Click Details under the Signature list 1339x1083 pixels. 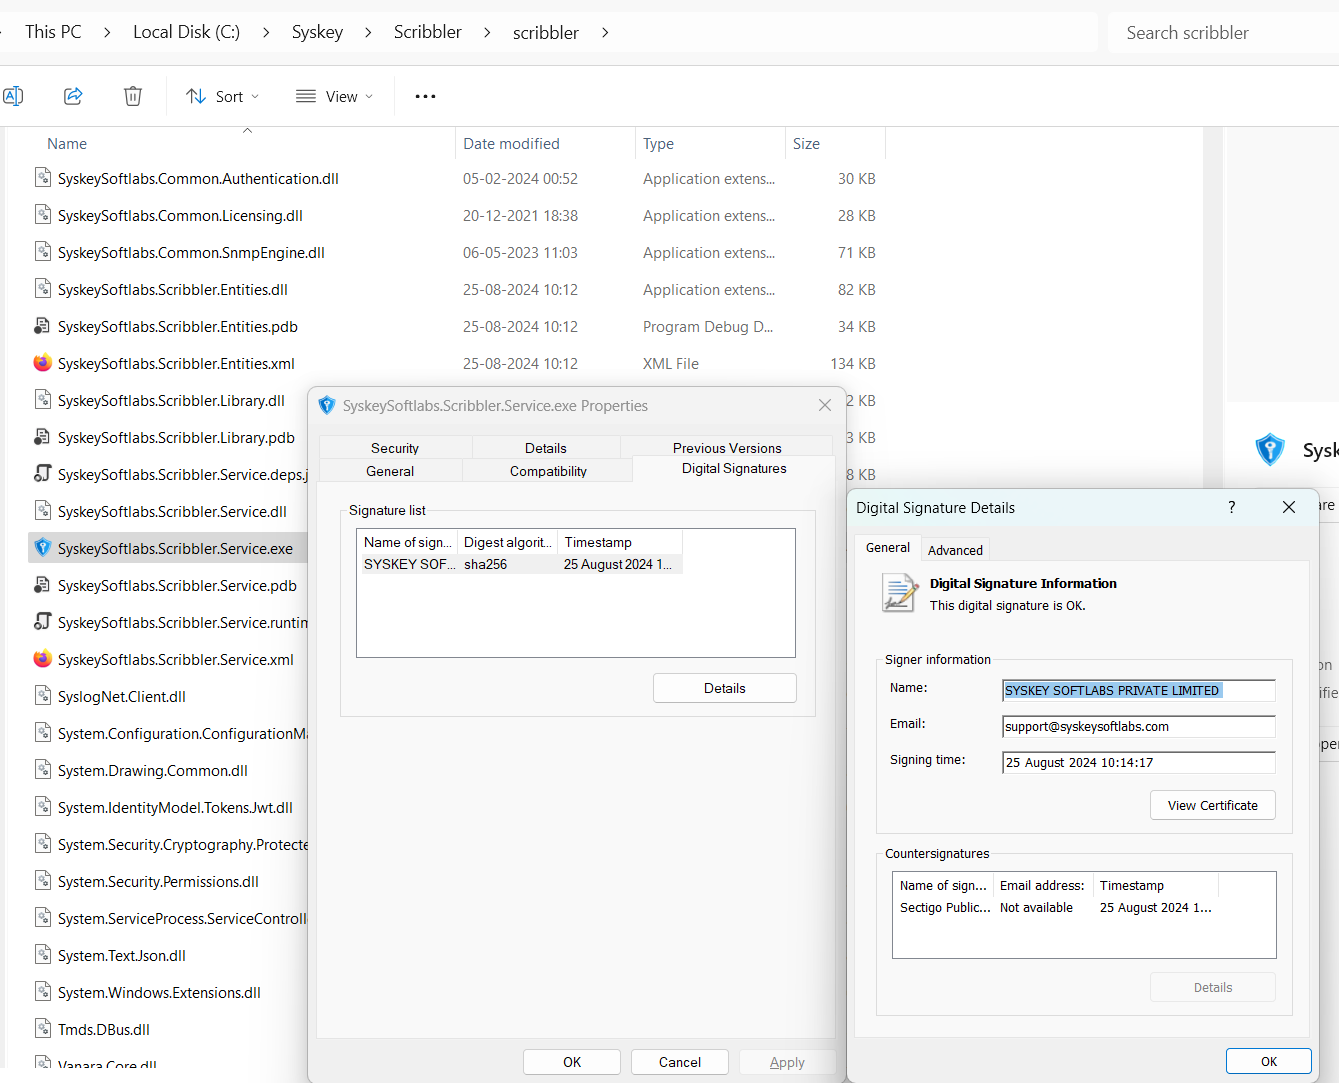click(x=724, y=688)
